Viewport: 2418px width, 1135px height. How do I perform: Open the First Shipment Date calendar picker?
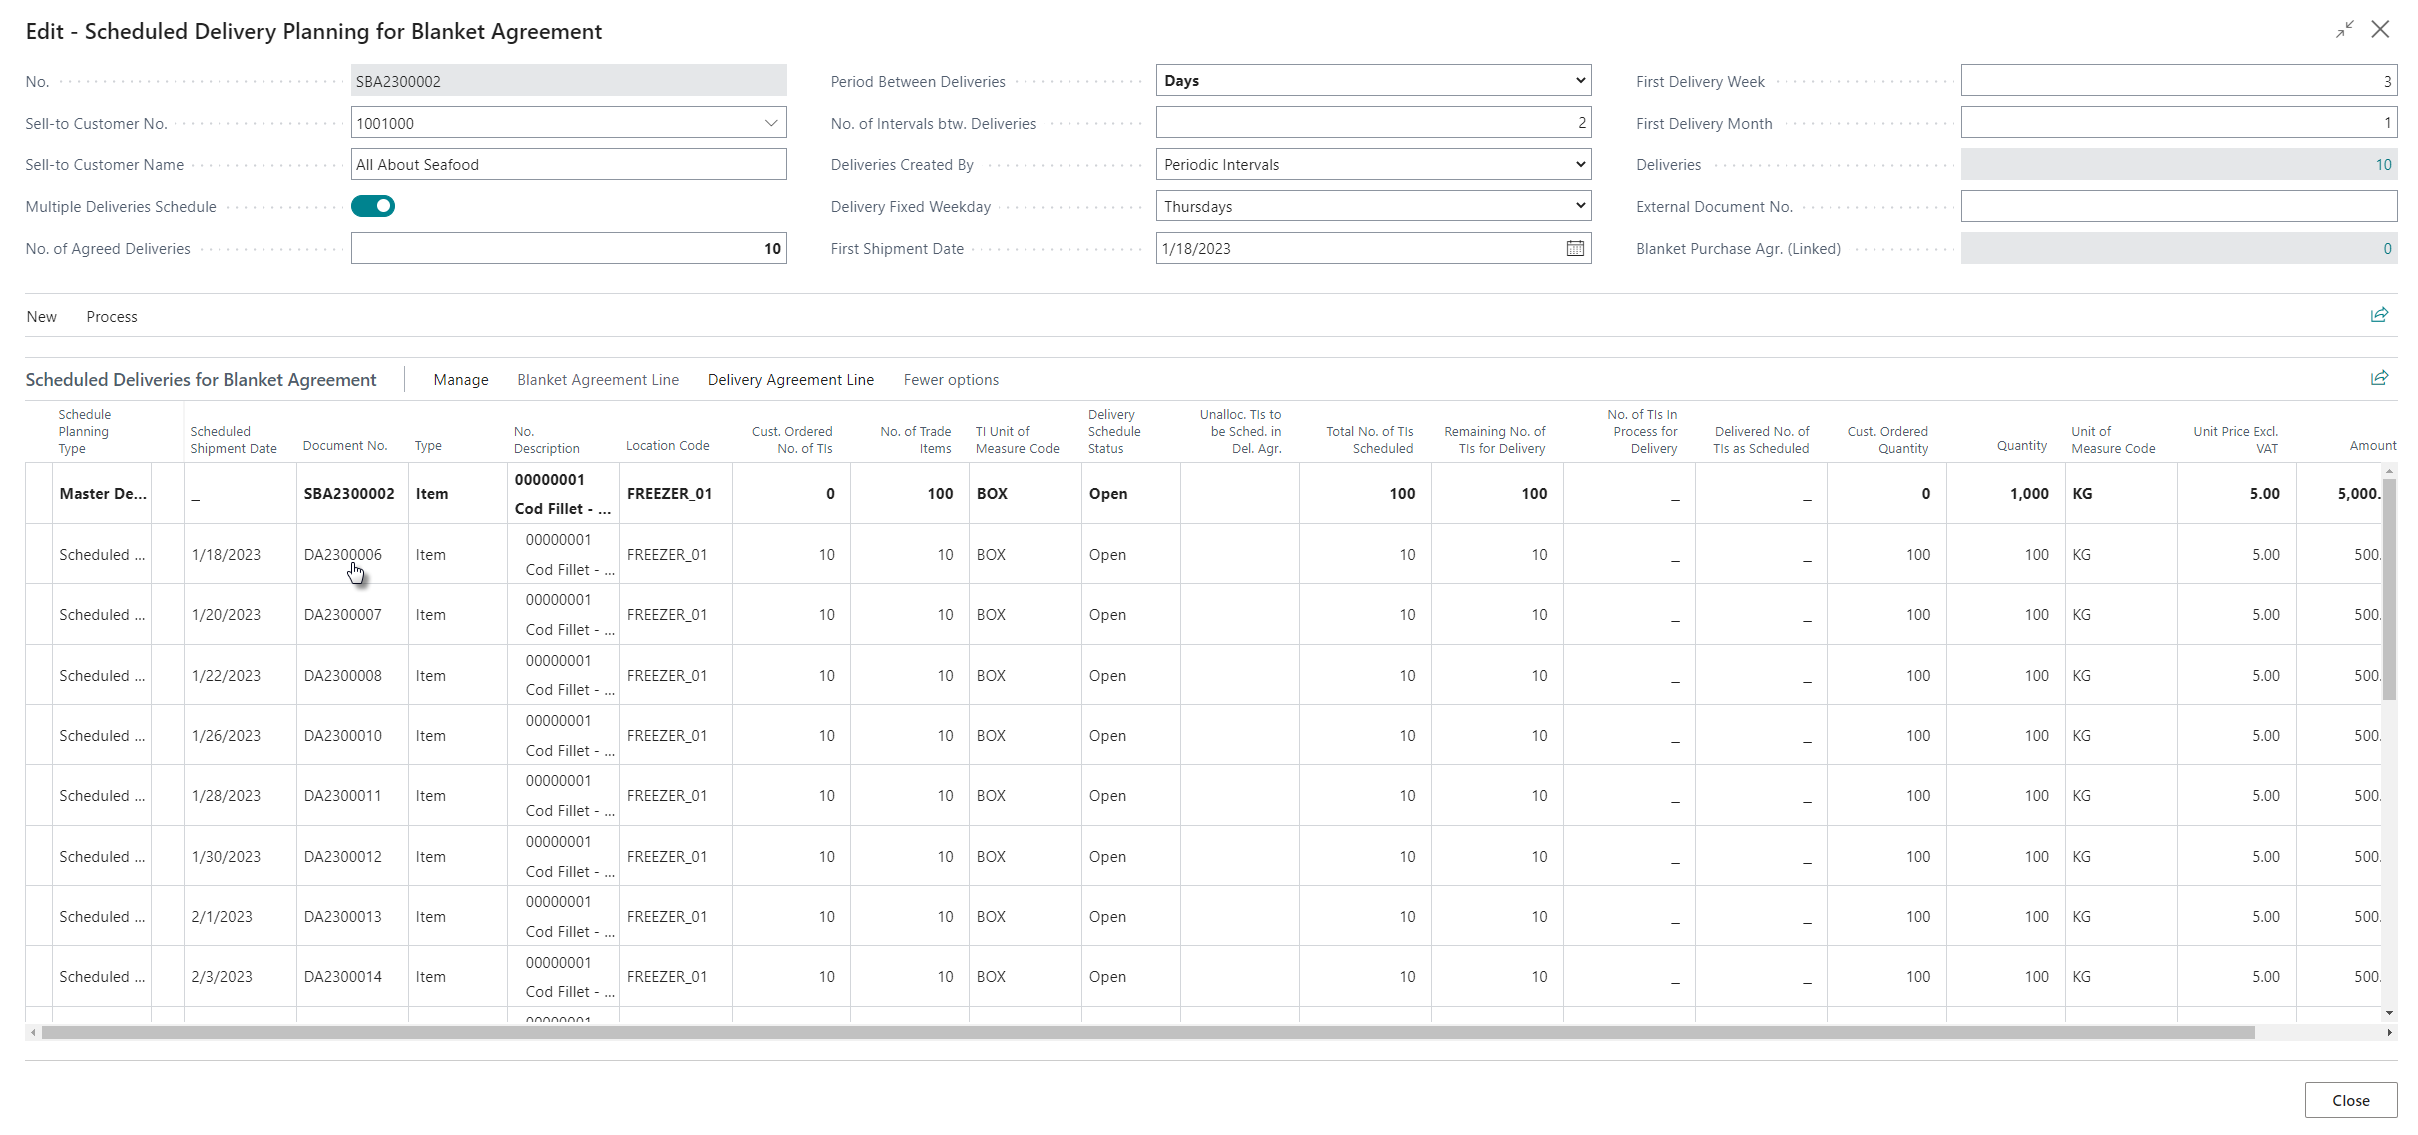tap(1575, 248)
